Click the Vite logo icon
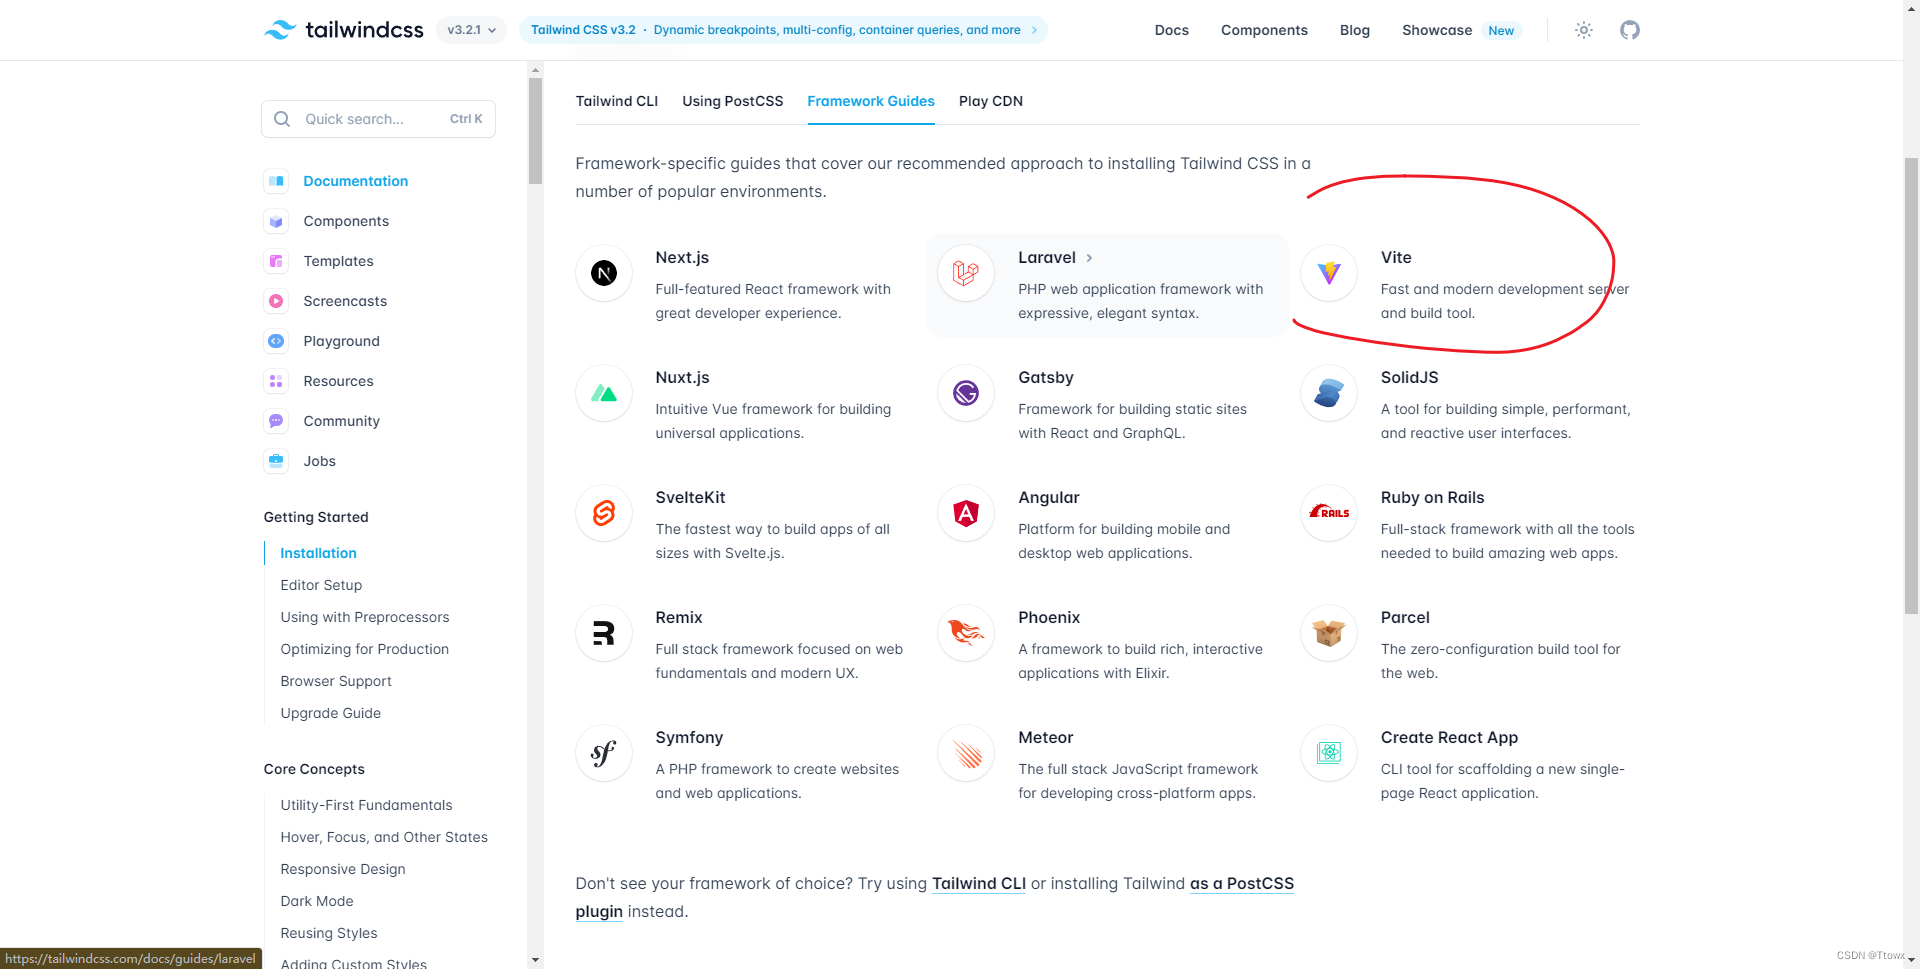The image size is (1920, 969). [x=1329, y=273]
